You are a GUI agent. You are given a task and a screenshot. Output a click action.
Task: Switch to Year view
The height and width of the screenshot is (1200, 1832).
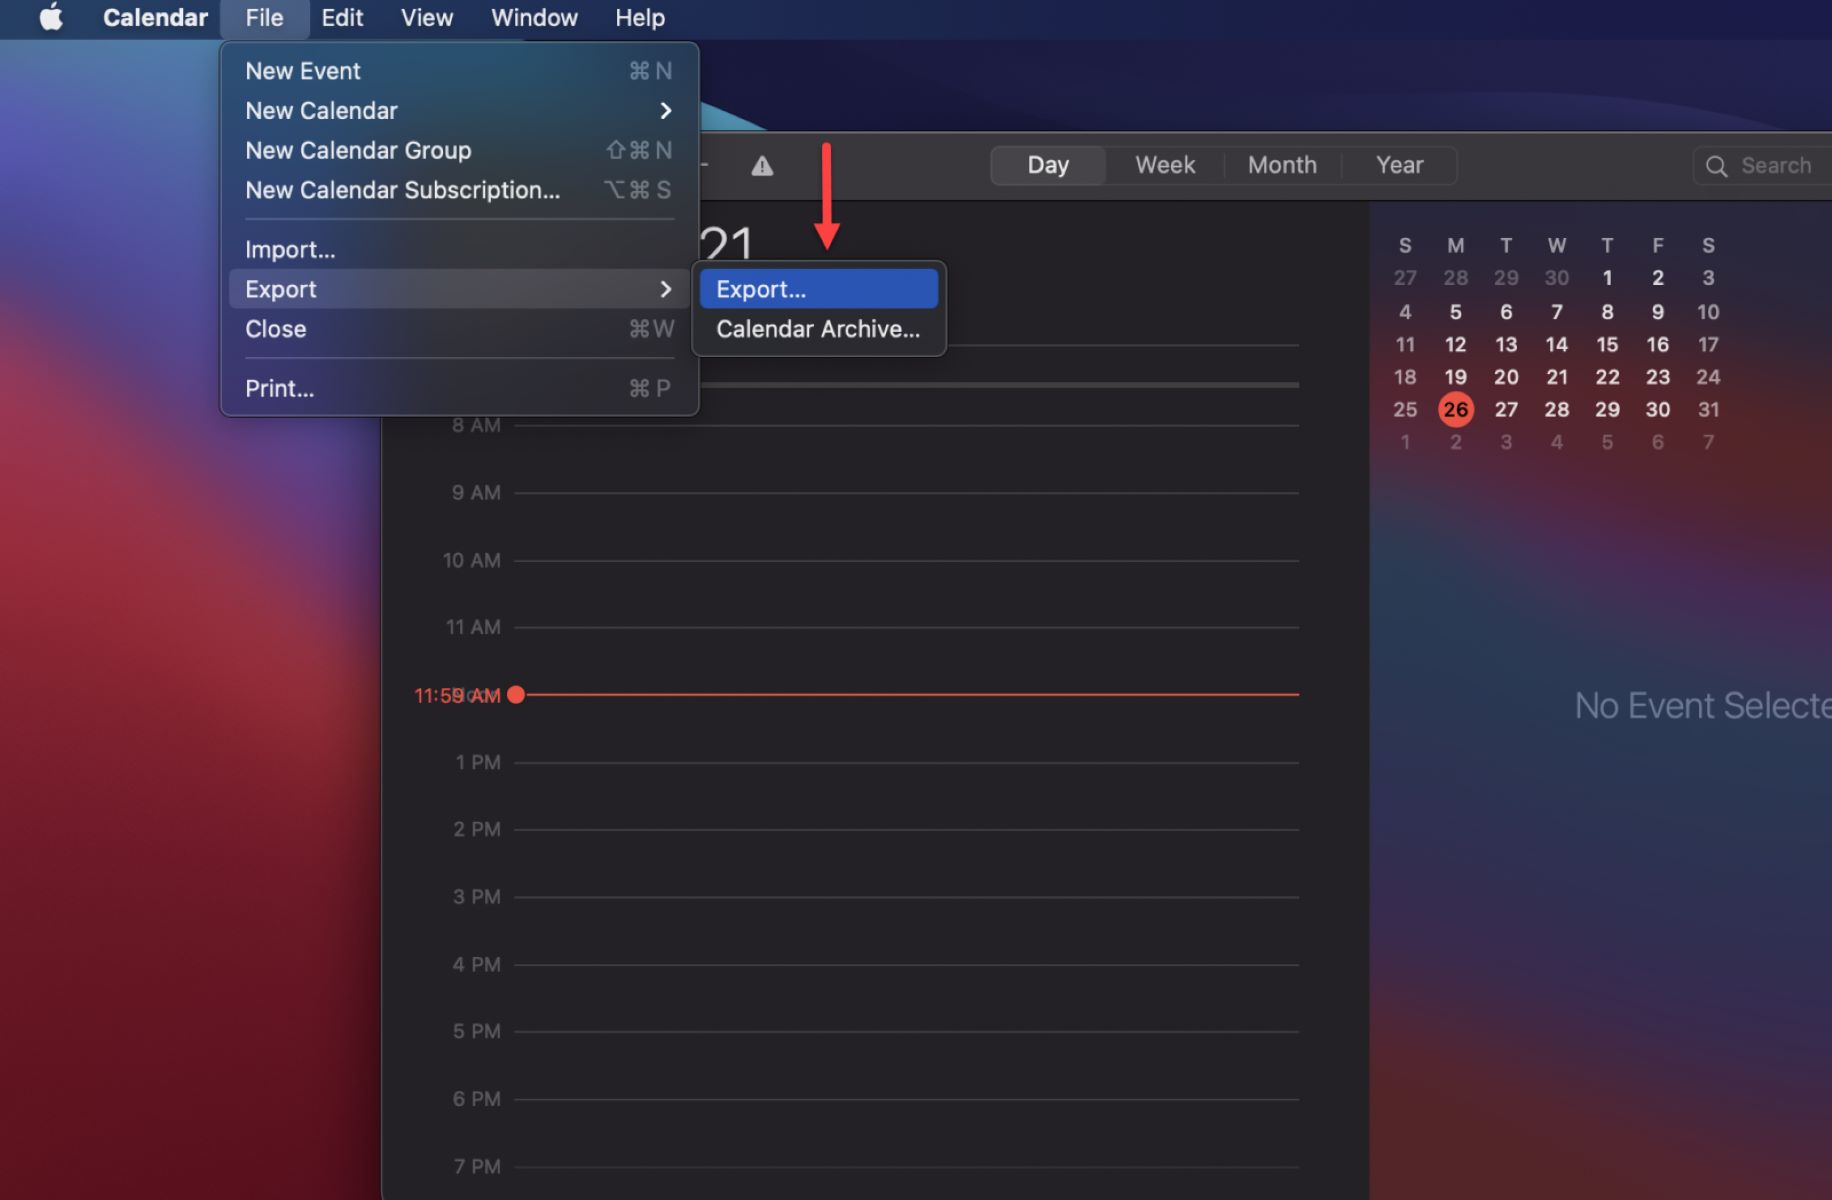click(x=1399, y=165)
